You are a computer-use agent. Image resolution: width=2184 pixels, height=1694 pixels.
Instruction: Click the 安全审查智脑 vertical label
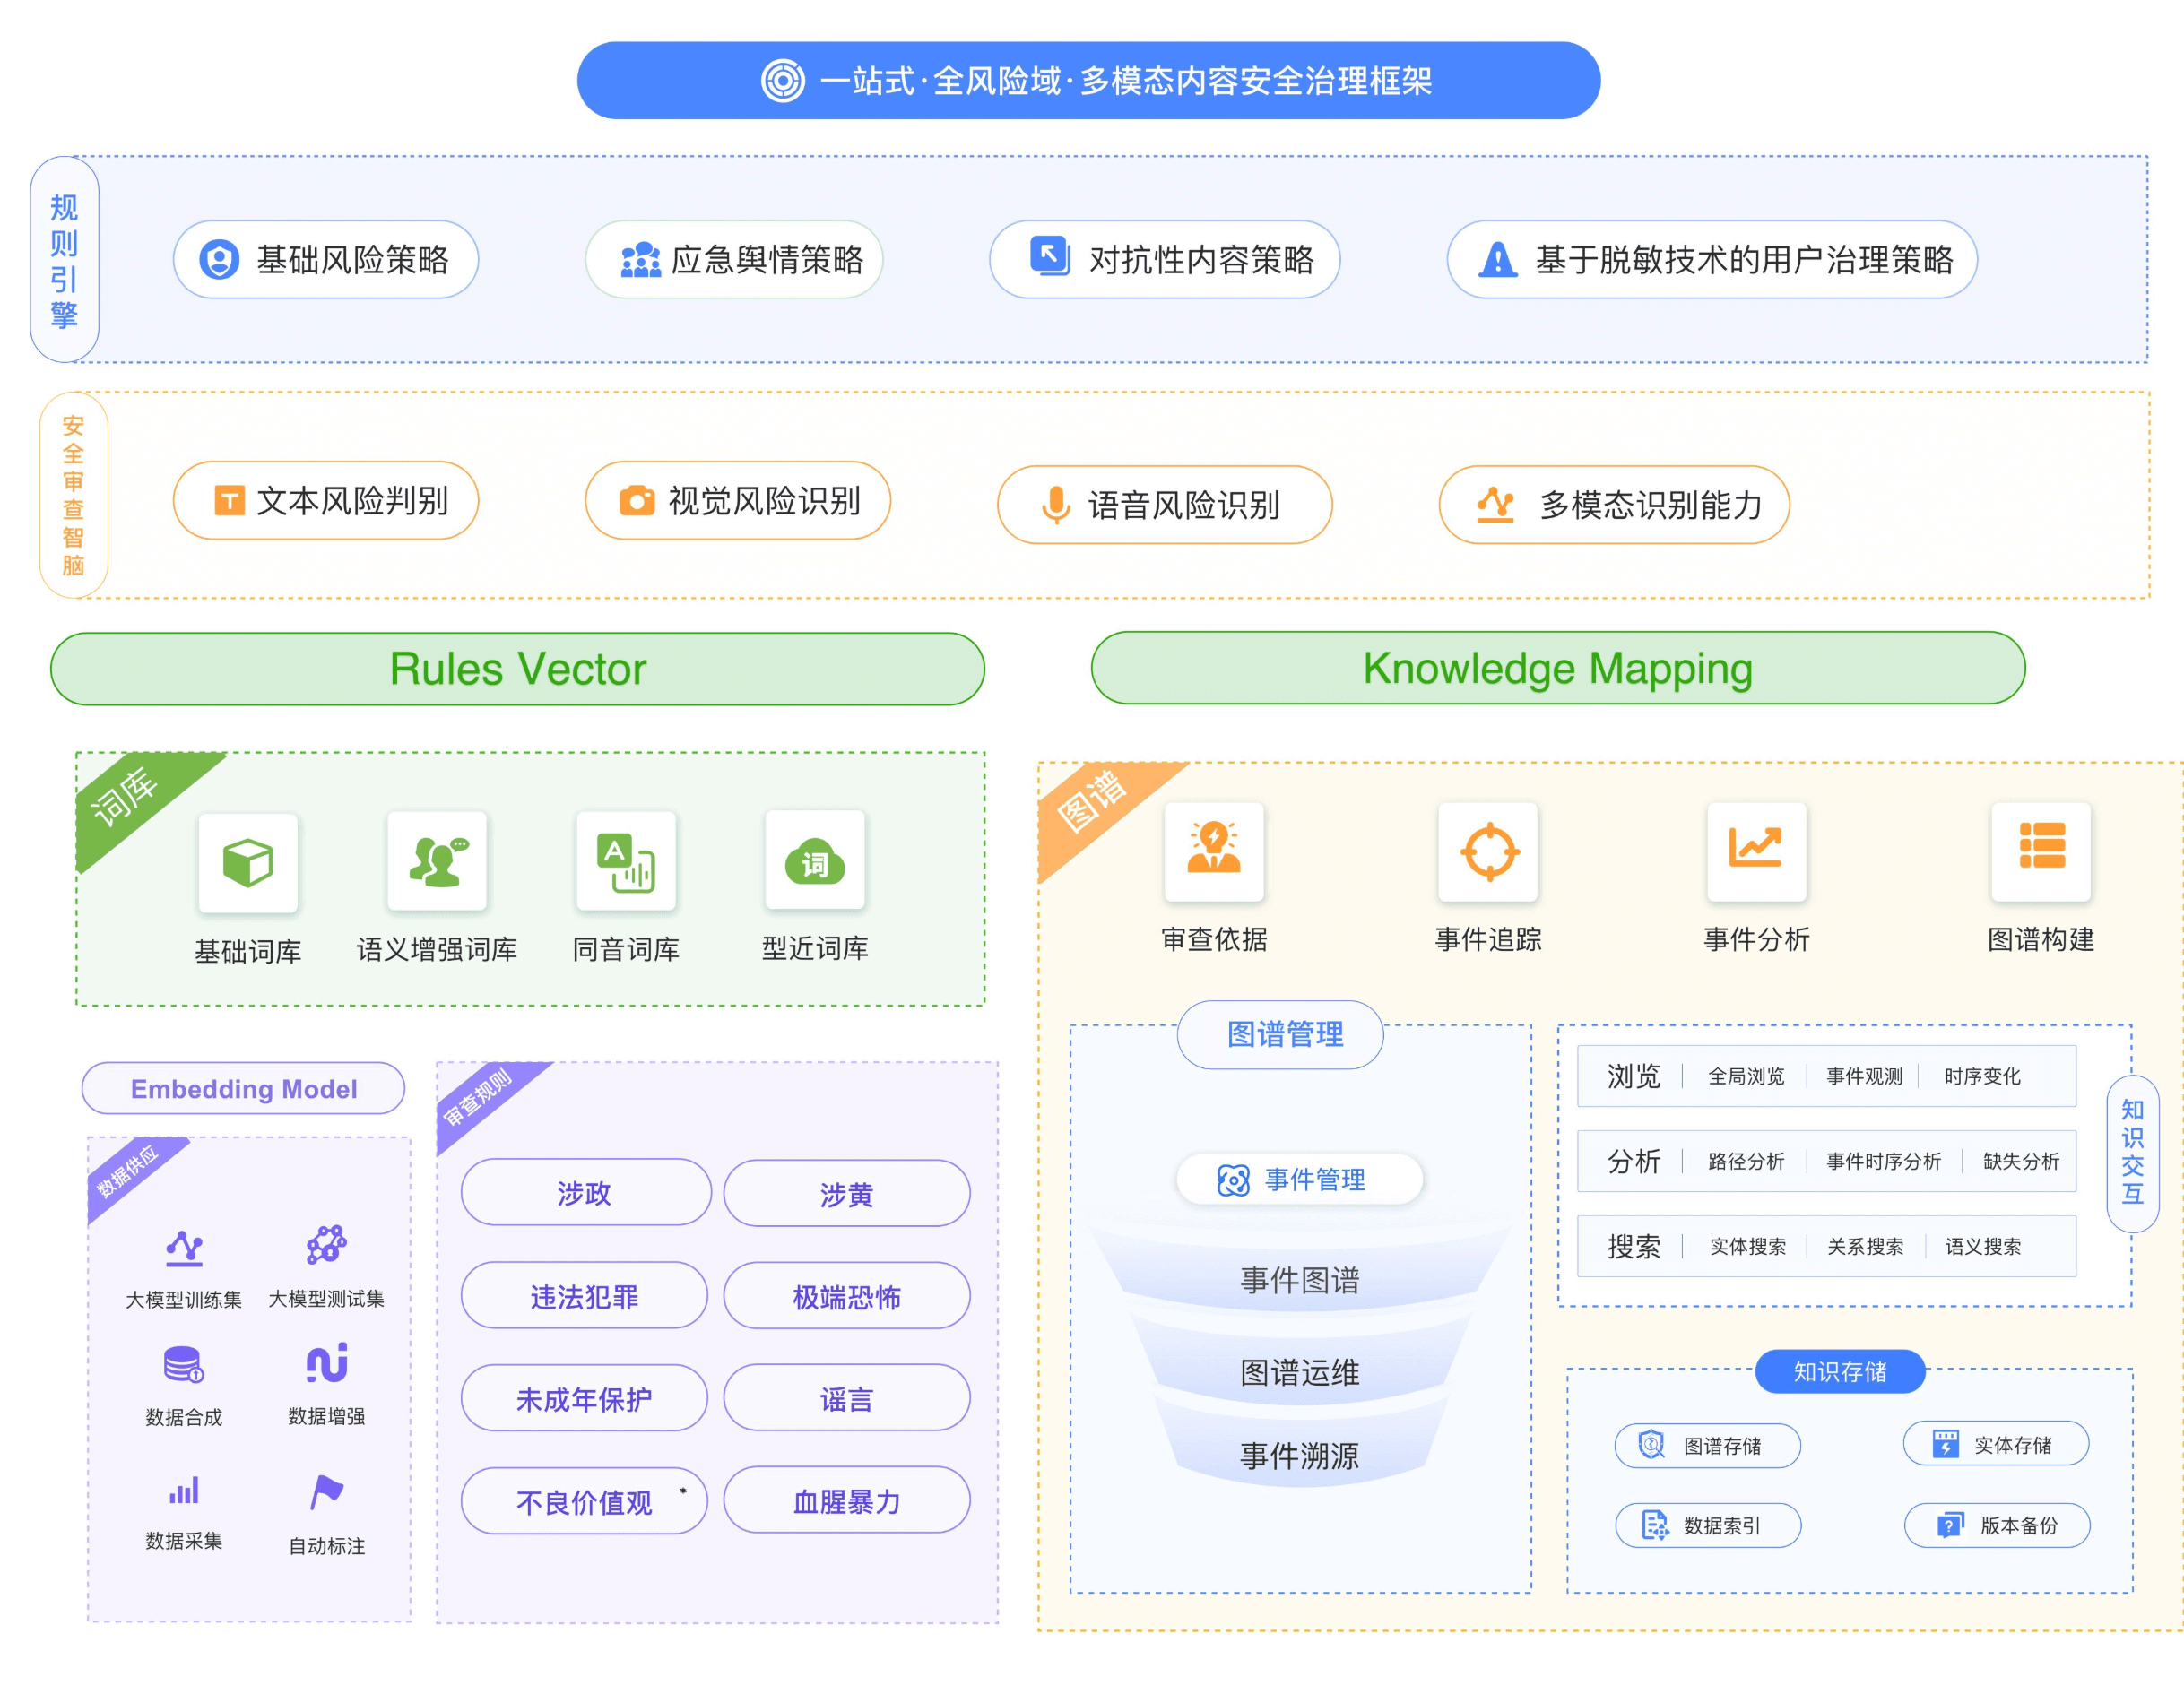point(73,495)
